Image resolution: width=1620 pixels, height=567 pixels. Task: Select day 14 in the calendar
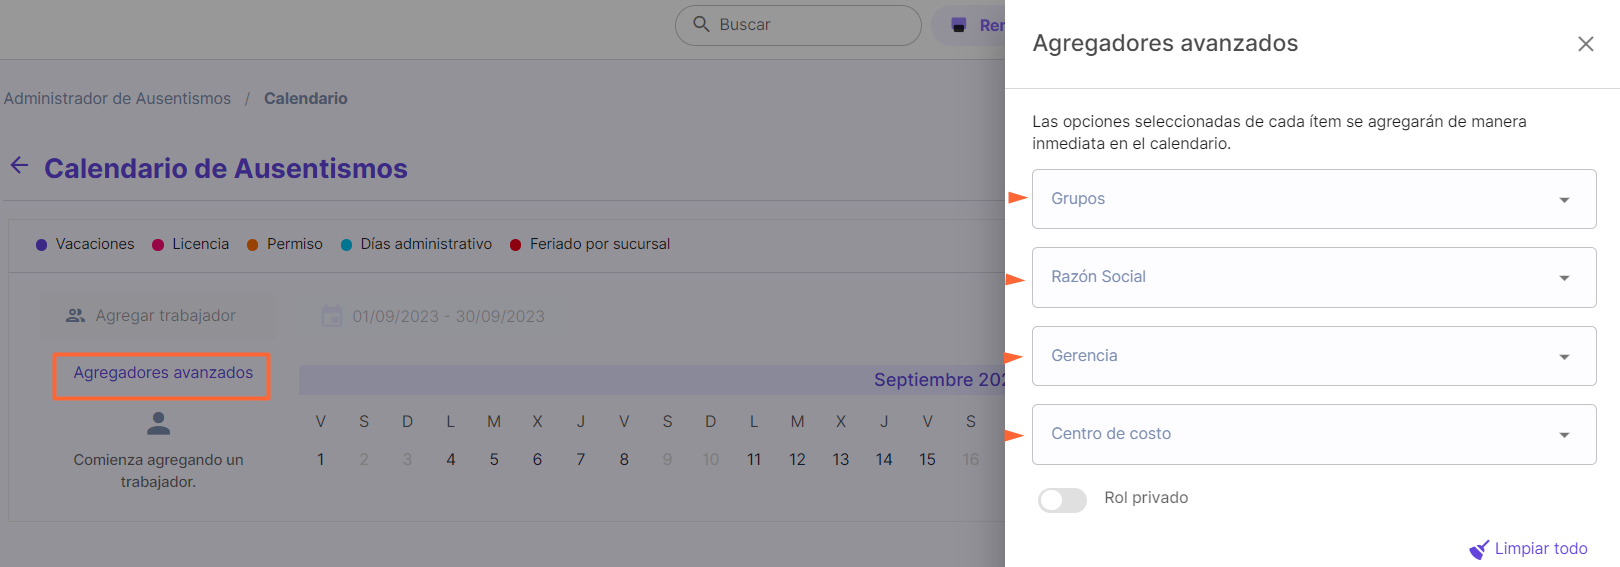tap(884, 460)
